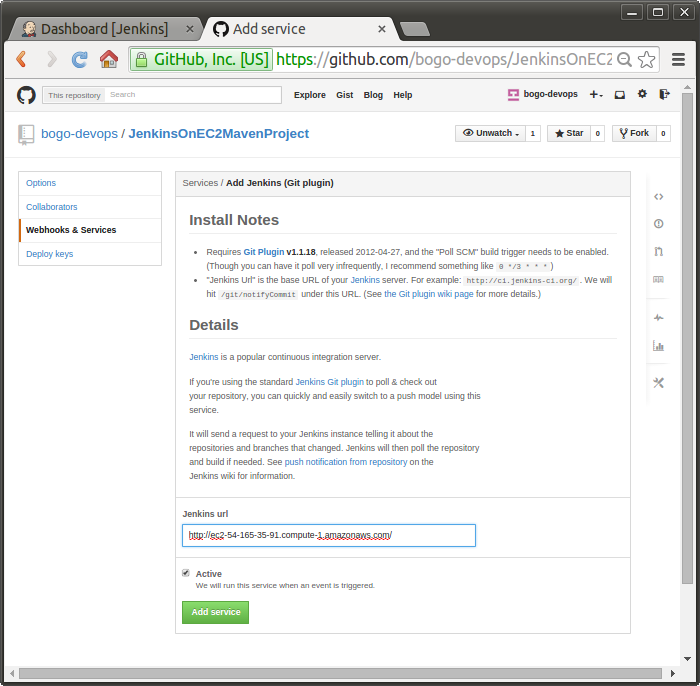Image resolution: width=700 pixels, height=686 pixels.
Task: Click the Jenkins link in Details paragraph
Action: (x=204, y=357)
